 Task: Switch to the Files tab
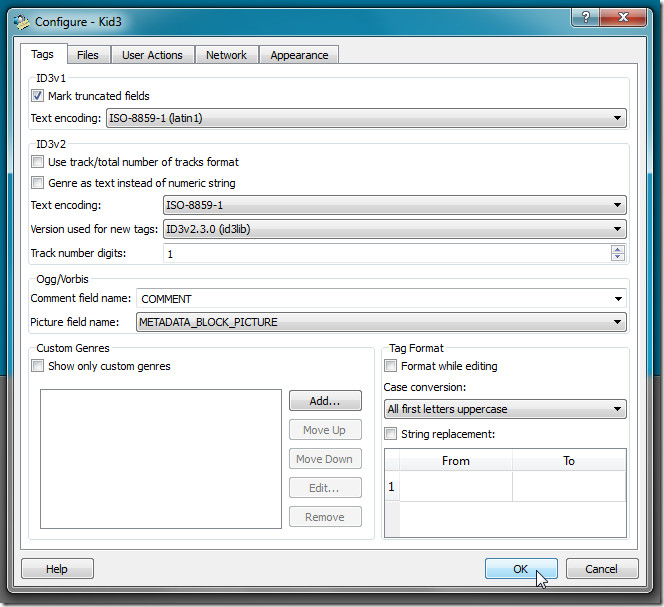pyautogui.click(x=88, y=55)
